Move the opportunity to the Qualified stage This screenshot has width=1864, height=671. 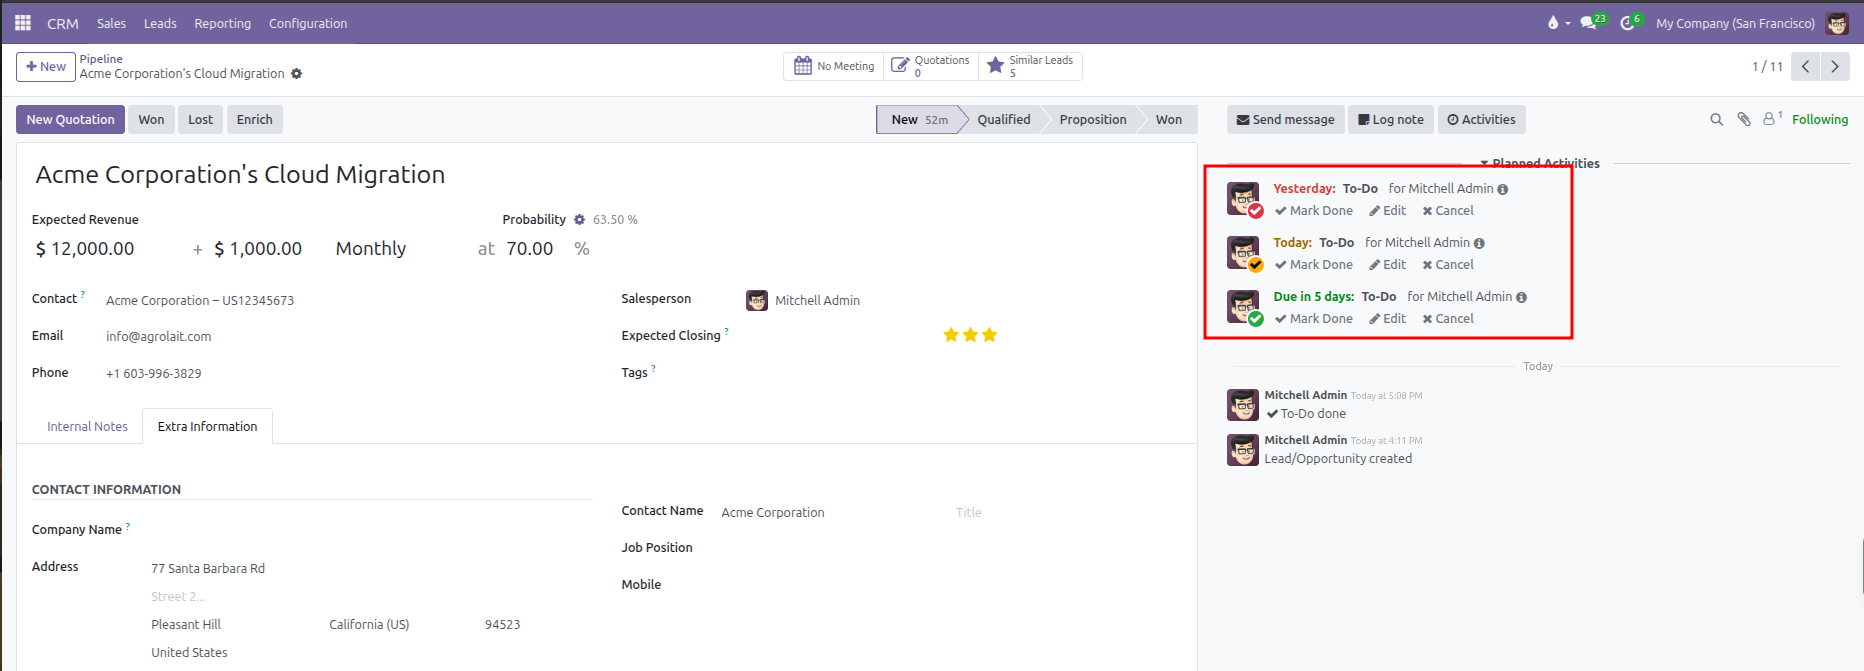[x=1004, y=119]
